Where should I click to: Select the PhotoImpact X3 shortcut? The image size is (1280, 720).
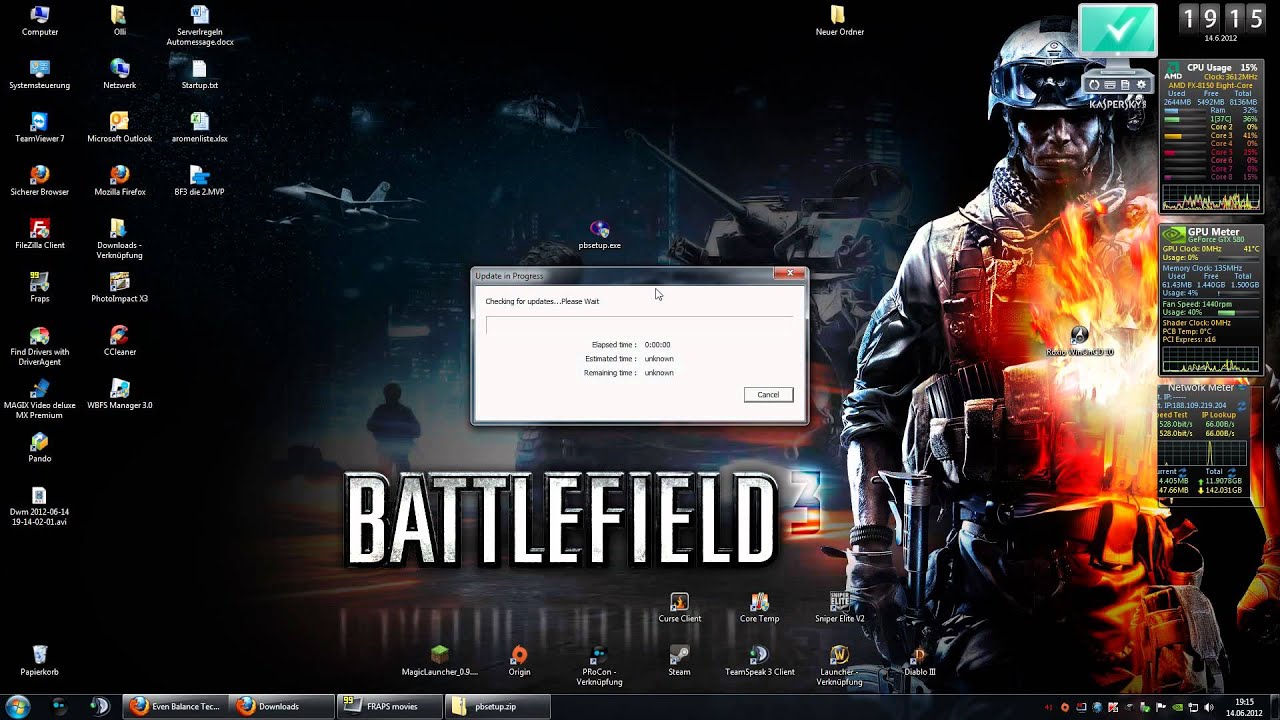[119, 288]
